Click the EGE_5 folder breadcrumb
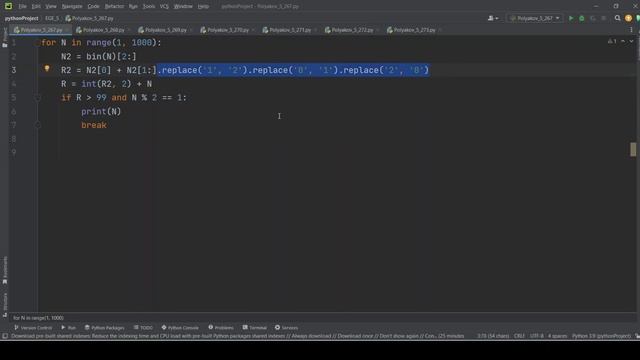Viewport: 640px width, 360px height. click(52, 18)
